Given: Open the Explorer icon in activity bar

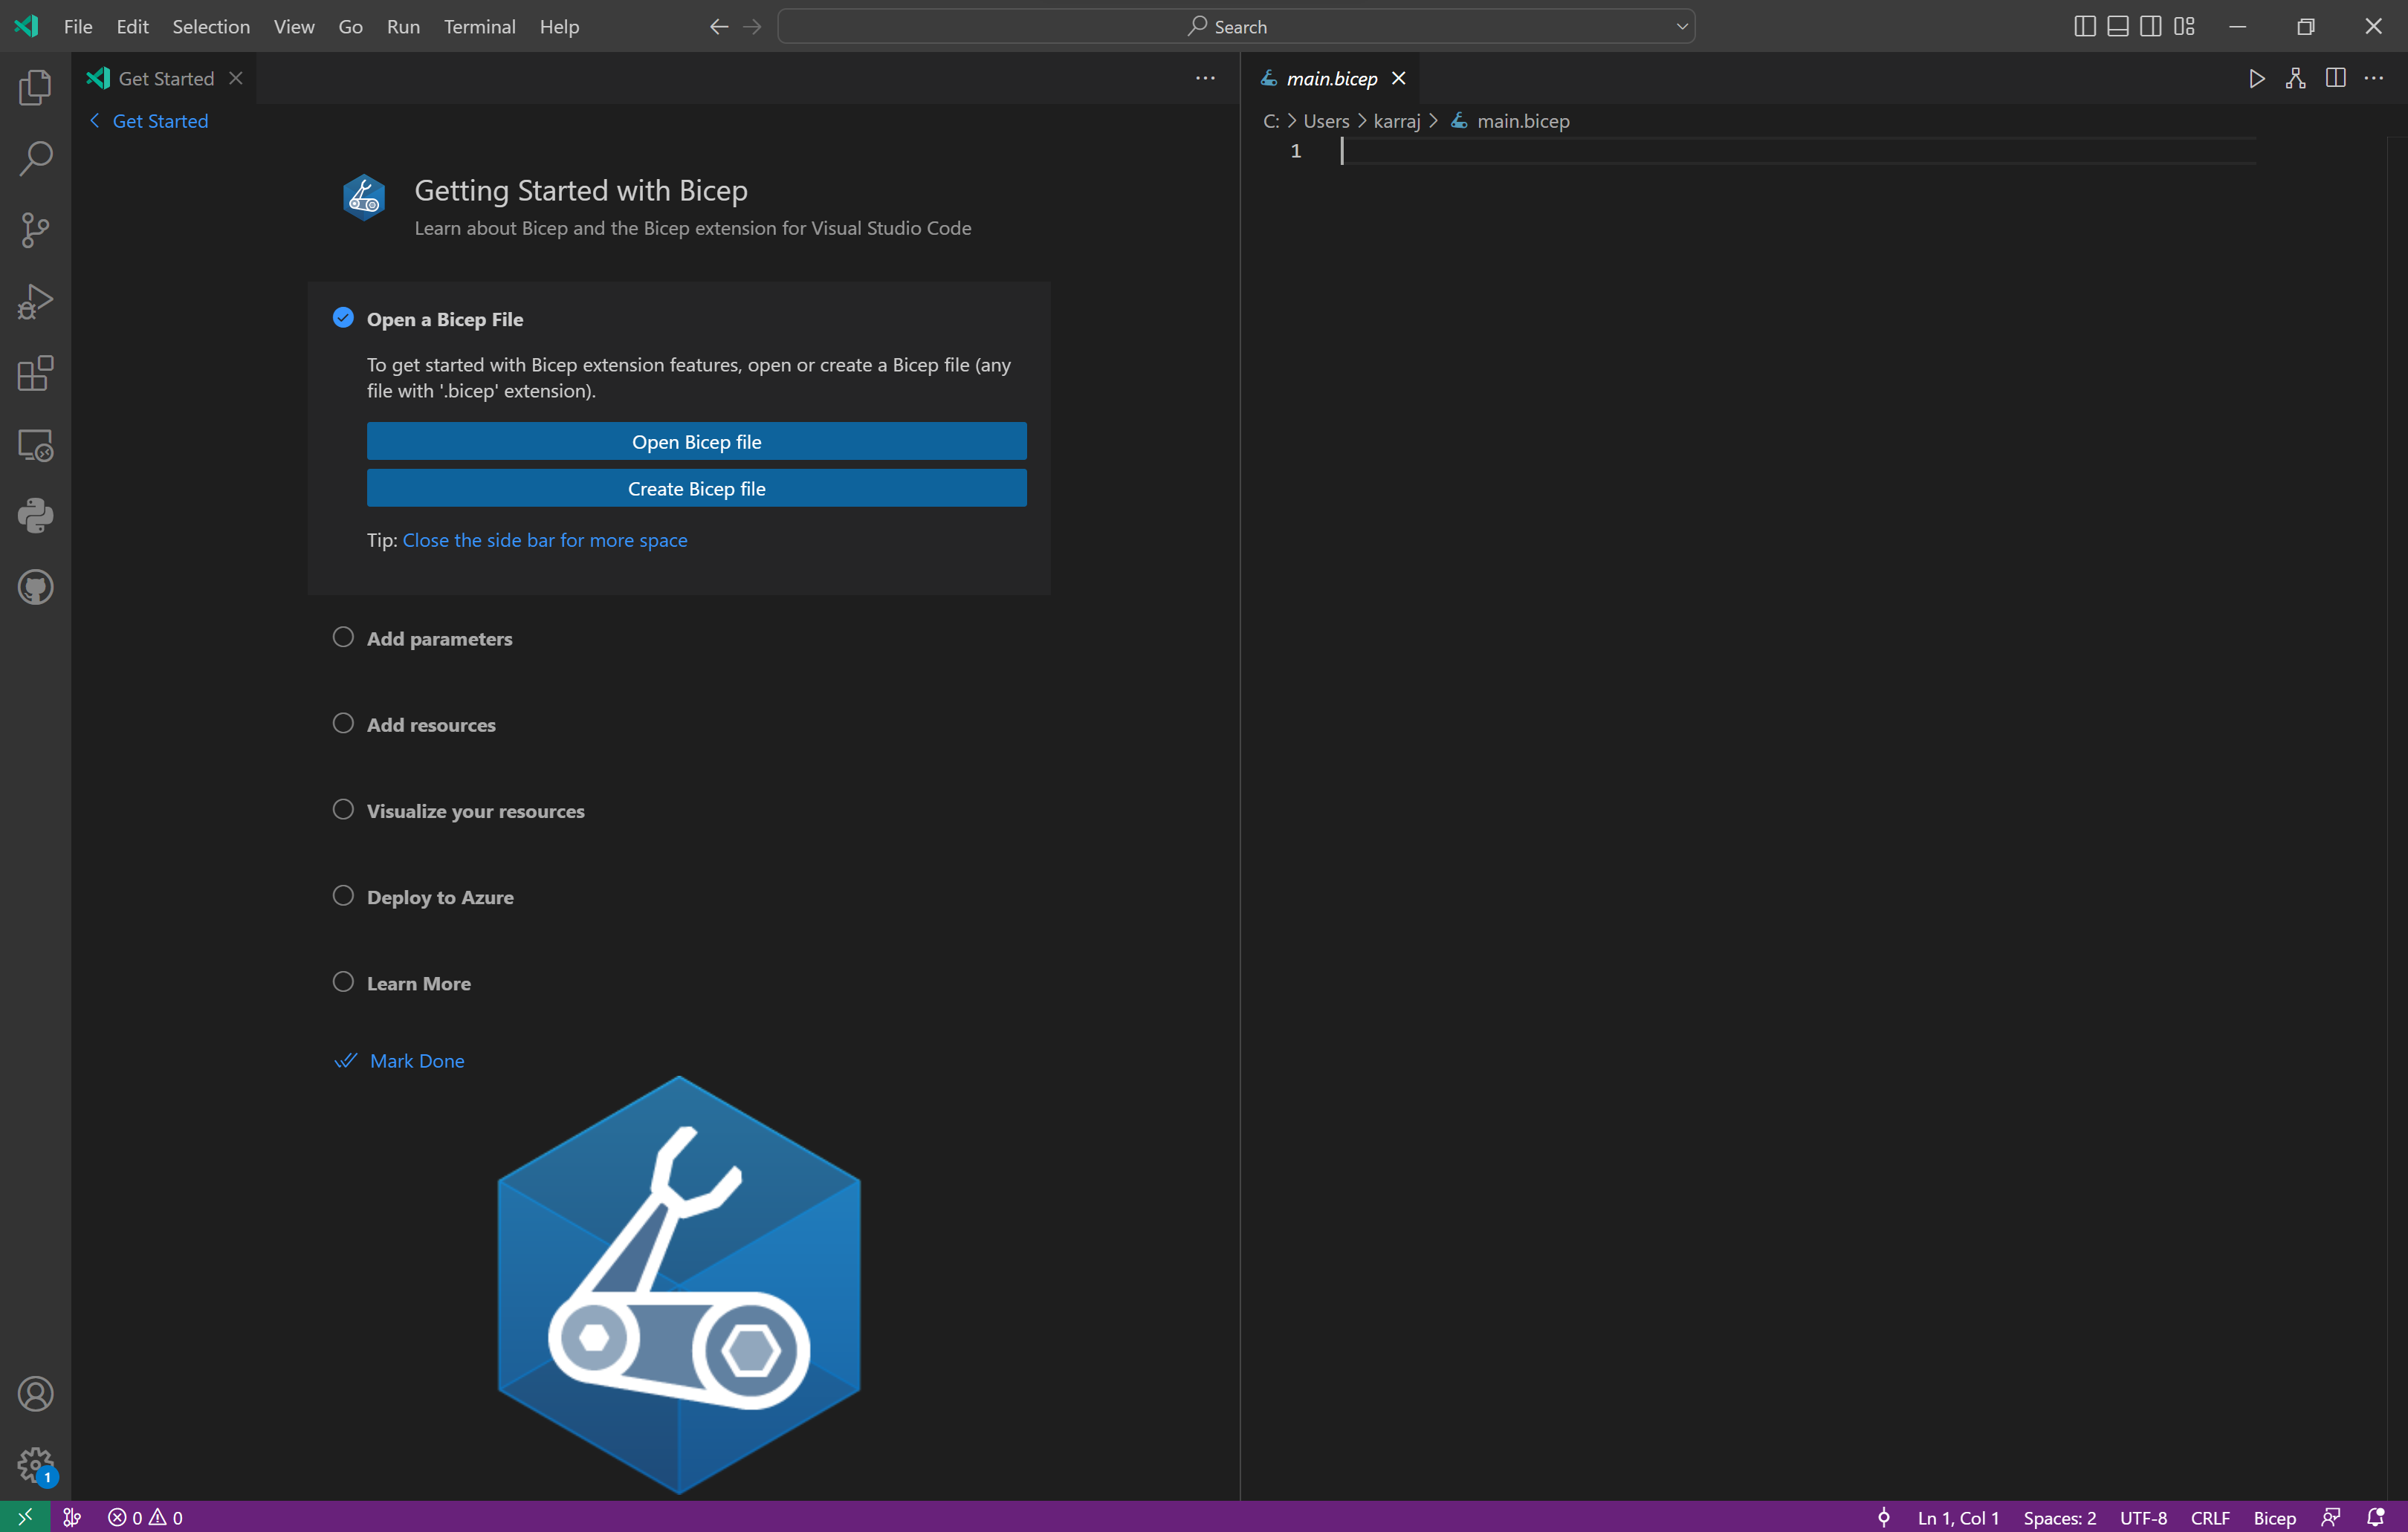Looking at the screenshot, I should pyautogui.click(x=35, y=88).
